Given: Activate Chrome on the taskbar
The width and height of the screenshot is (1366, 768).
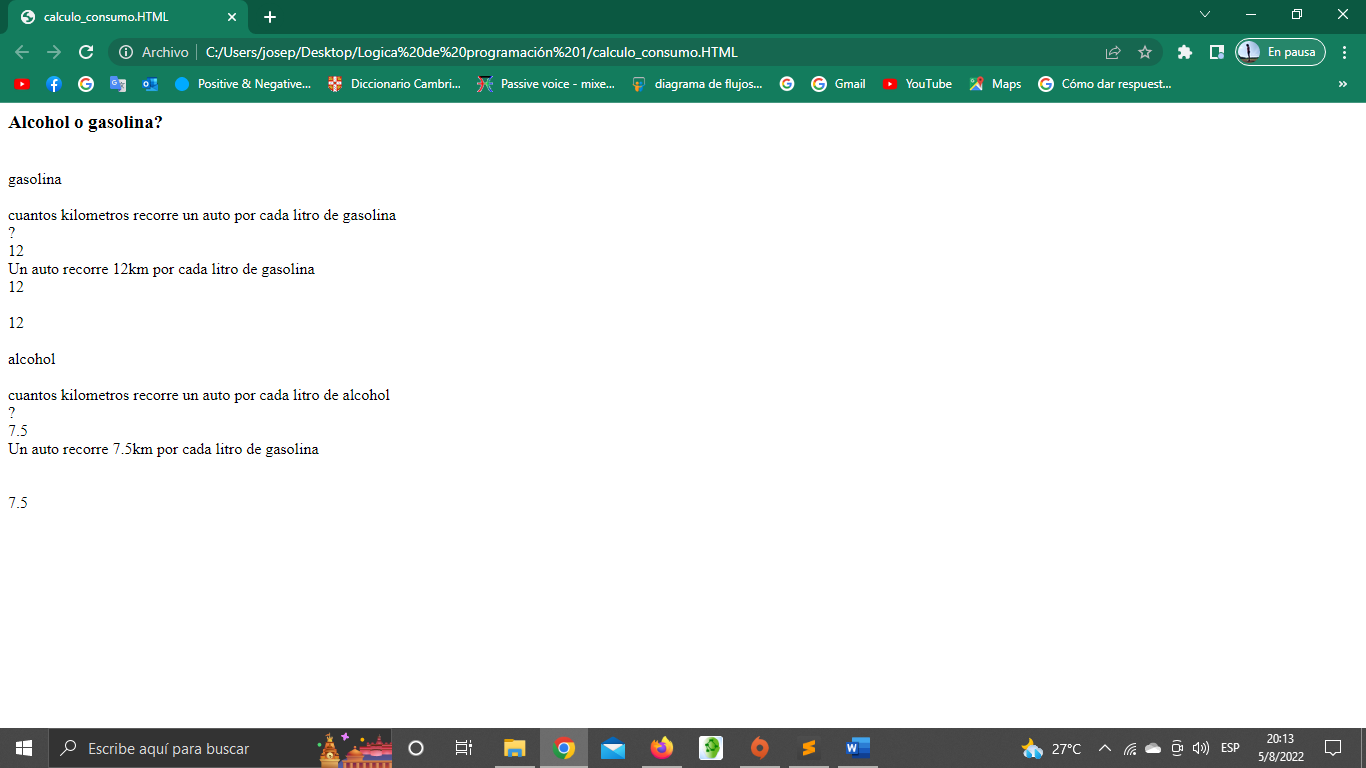Looking at the screenshot, I should [564, 748].
